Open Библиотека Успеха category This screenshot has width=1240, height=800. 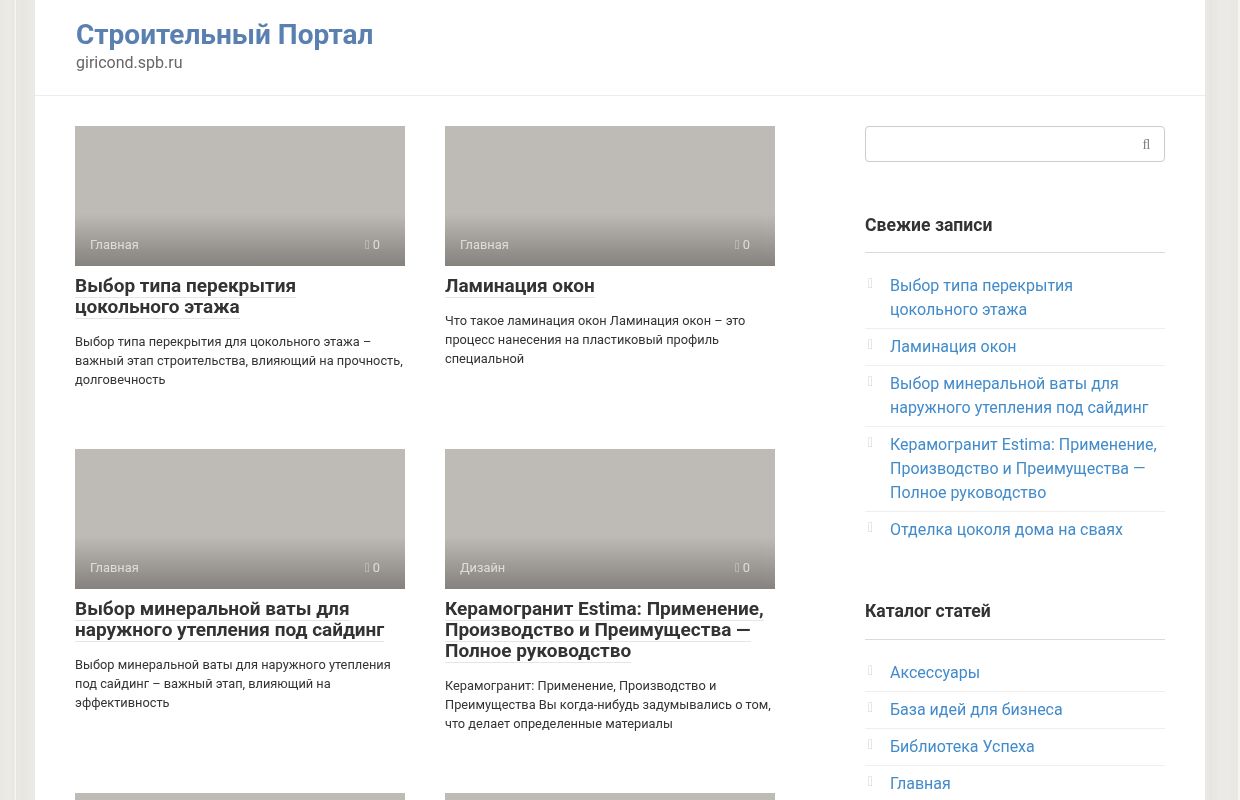click(962, 747)
